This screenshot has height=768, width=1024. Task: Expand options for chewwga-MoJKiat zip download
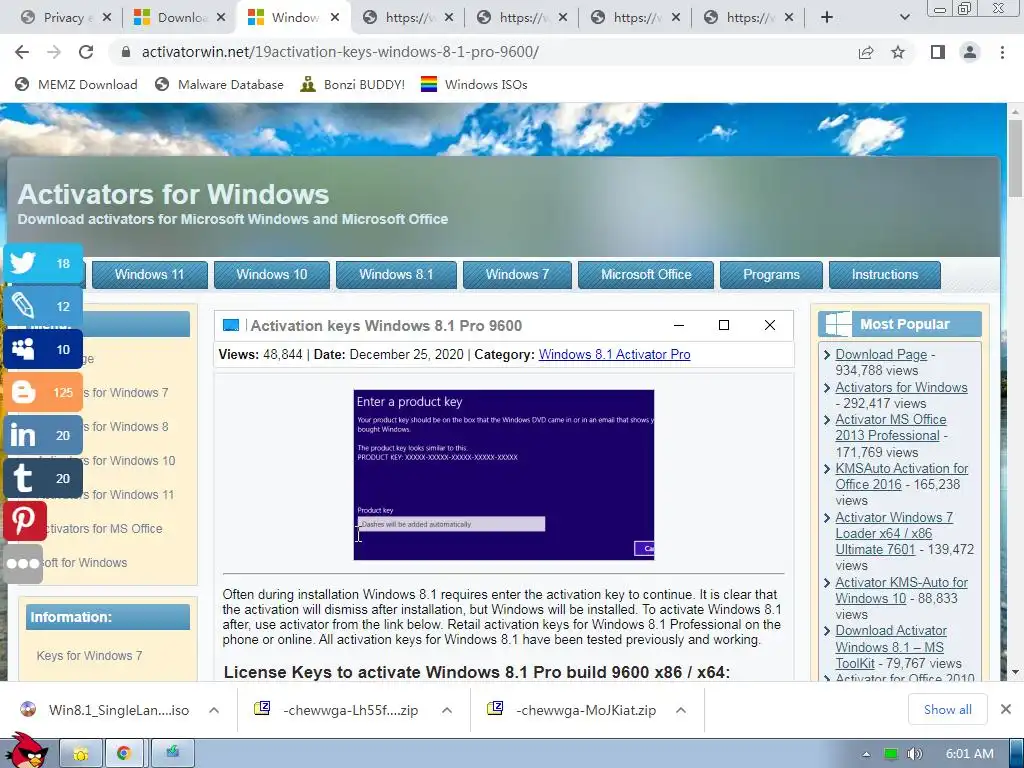680,710
